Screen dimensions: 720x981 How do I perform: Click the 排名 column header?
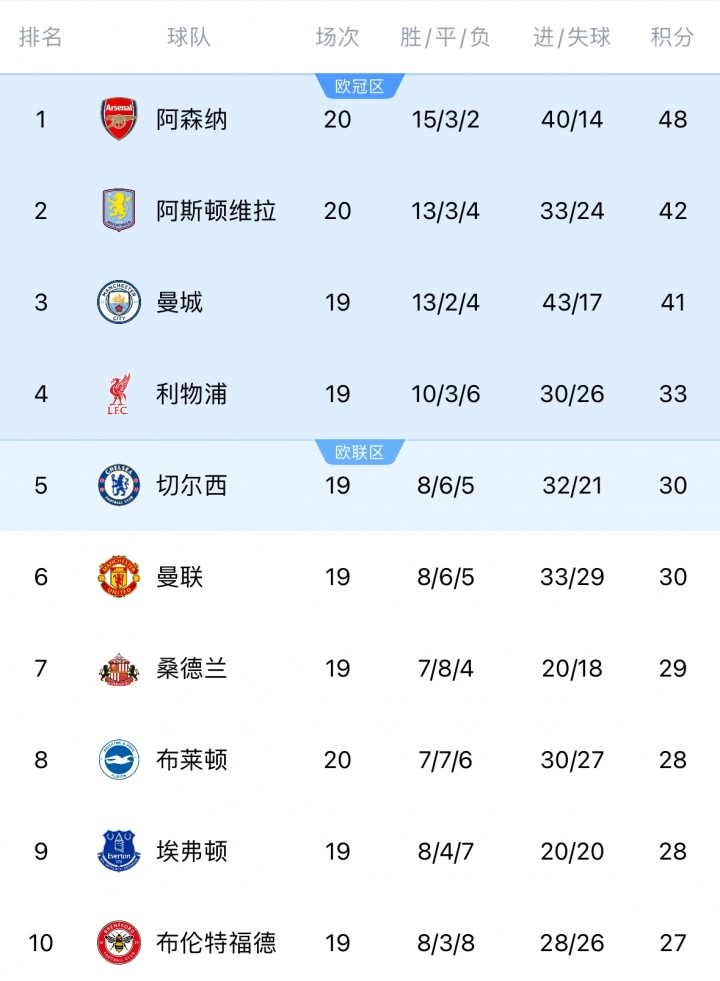pos(41,37)
